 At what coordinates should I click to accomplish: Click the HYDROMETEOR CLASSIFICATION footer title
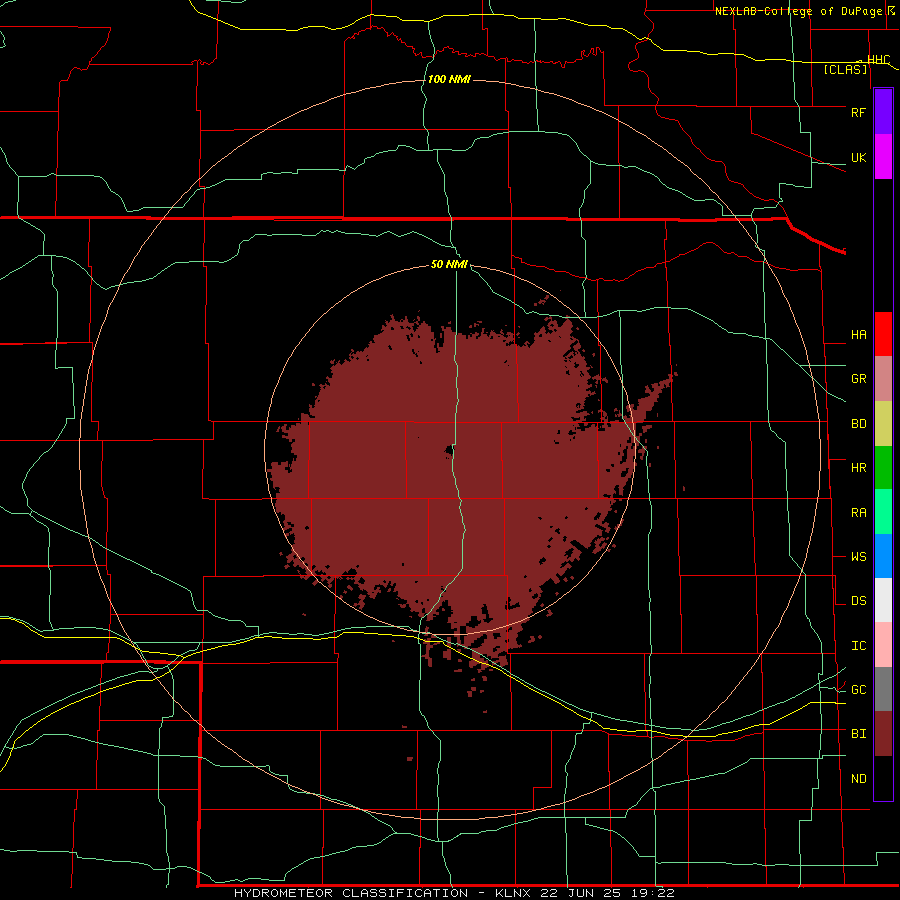coord(351,893)
